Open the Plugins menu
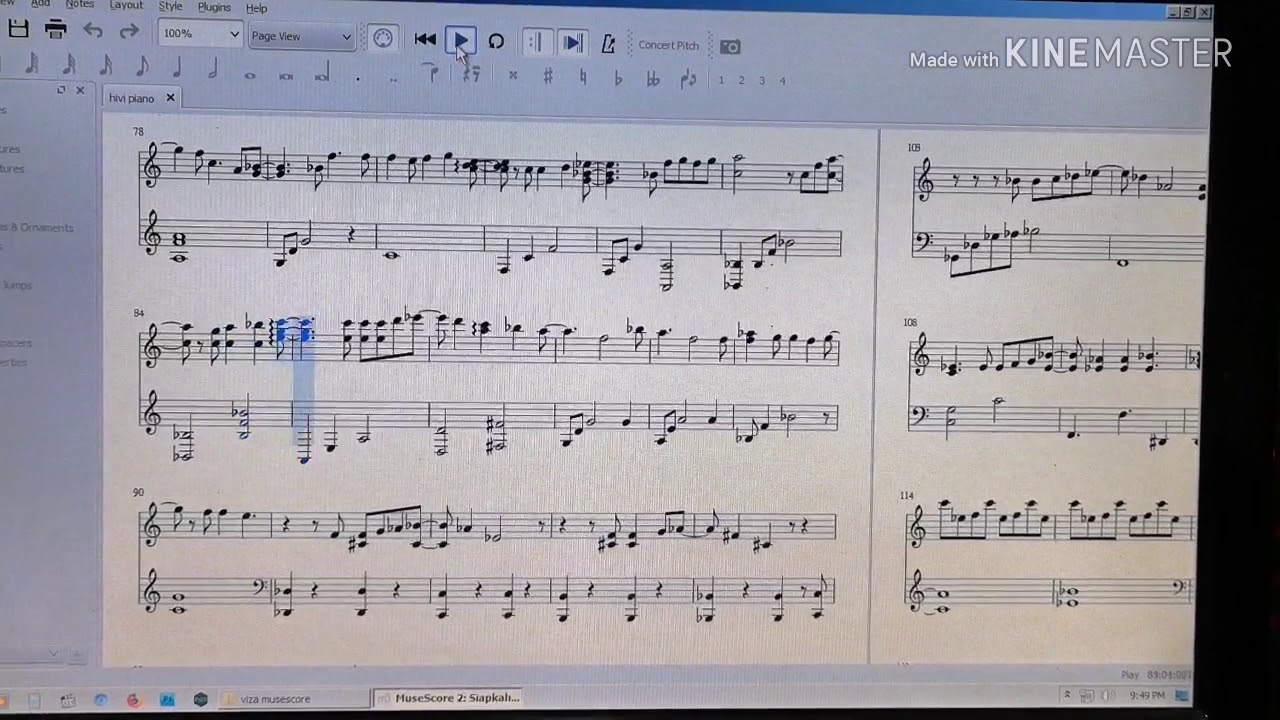The image size is (1280, 720). [x=214, y=7]
